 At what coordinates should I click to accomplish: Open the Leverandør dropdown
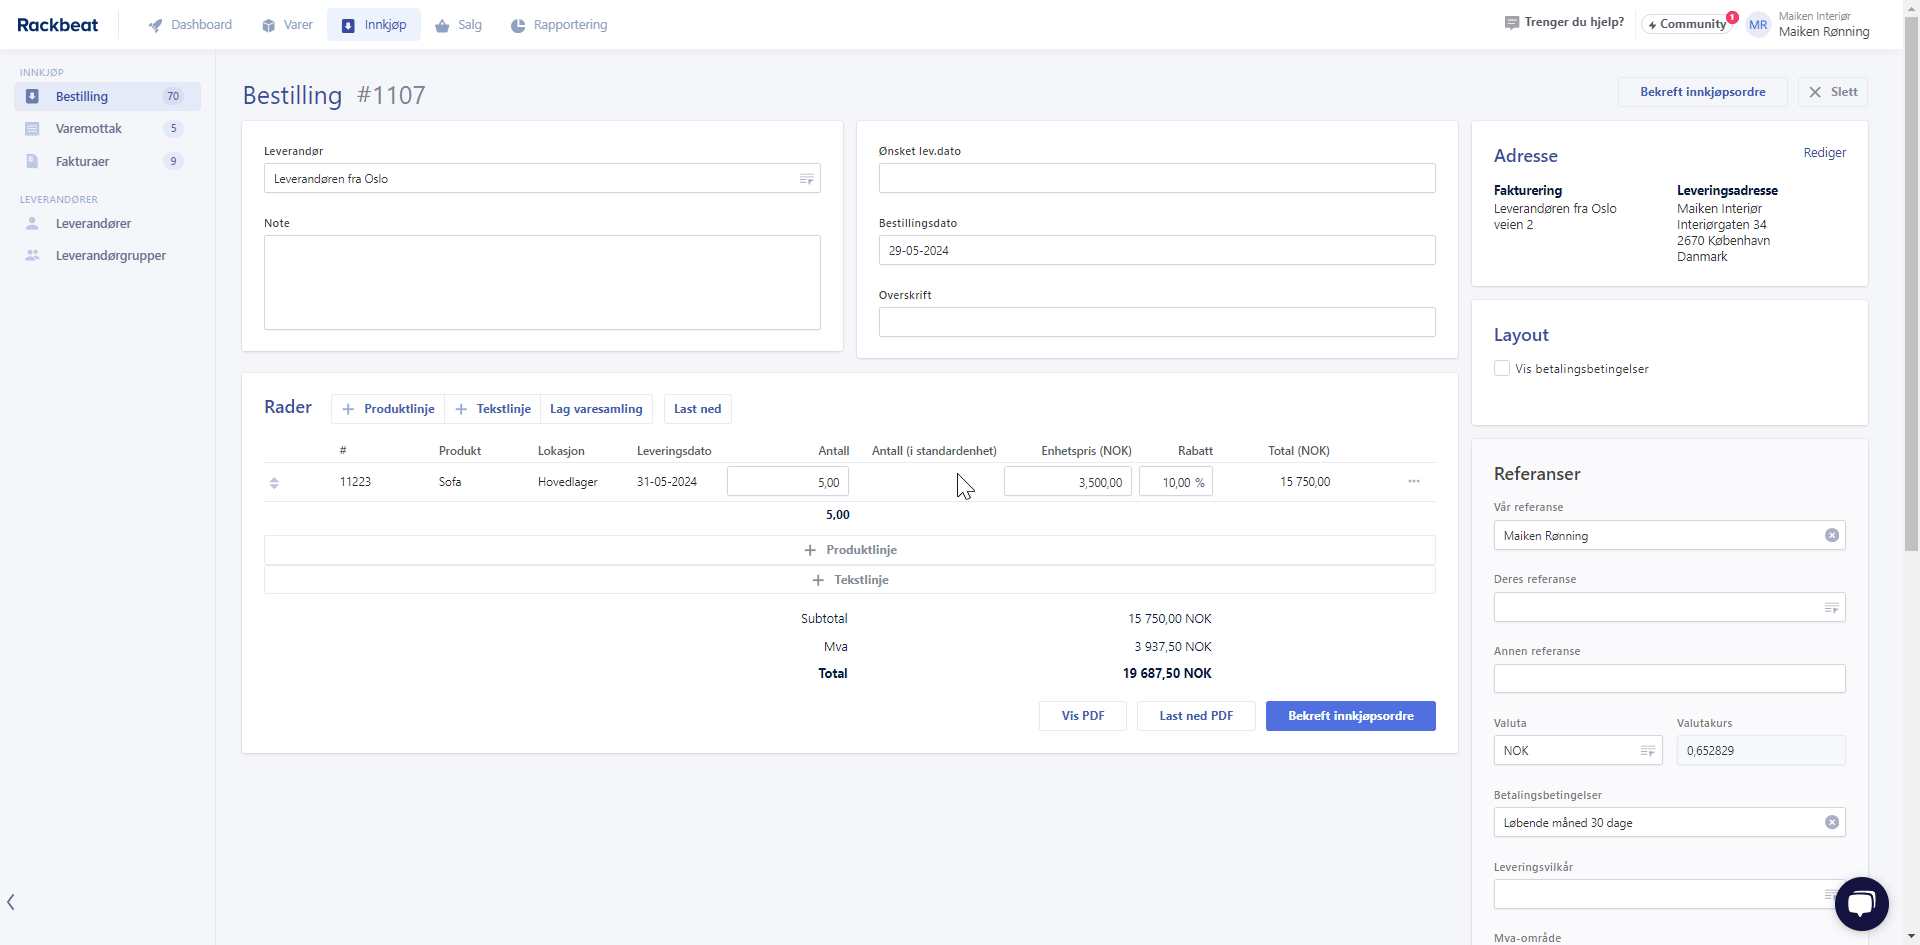point(806,179)
